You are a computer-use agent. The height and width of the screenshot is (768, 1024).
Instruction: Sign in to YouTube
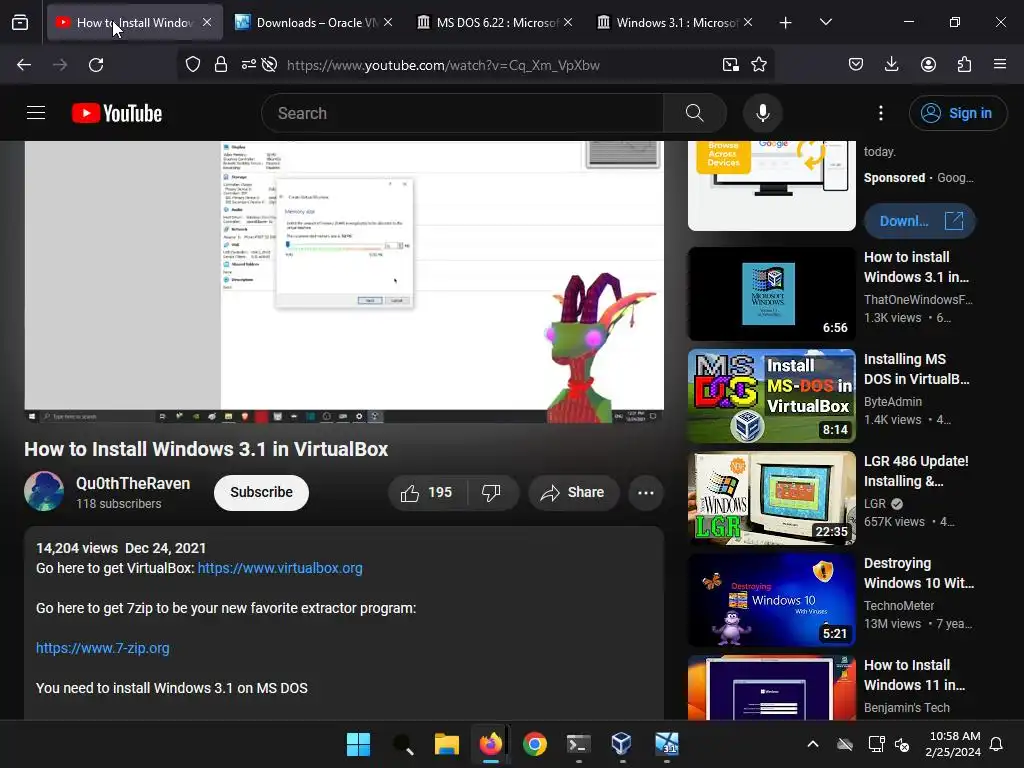[x=958, y=113]
